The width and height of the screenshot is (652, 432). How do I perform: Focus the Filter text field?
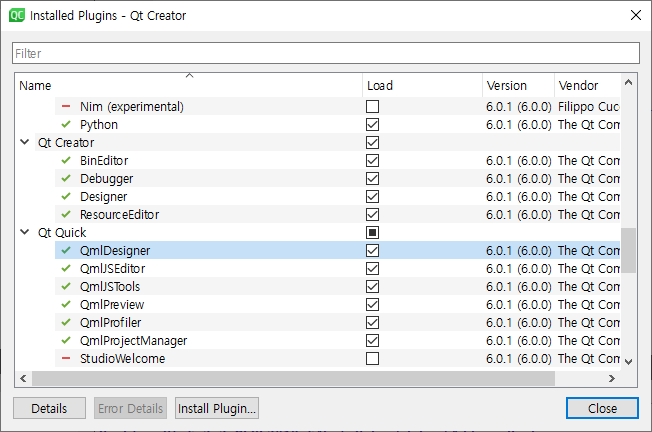326,53
